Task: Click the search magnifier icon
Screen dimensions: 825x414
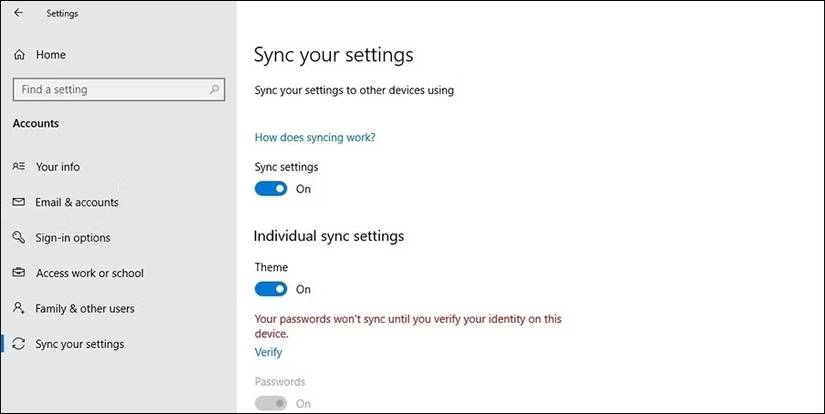Action: 214,89
